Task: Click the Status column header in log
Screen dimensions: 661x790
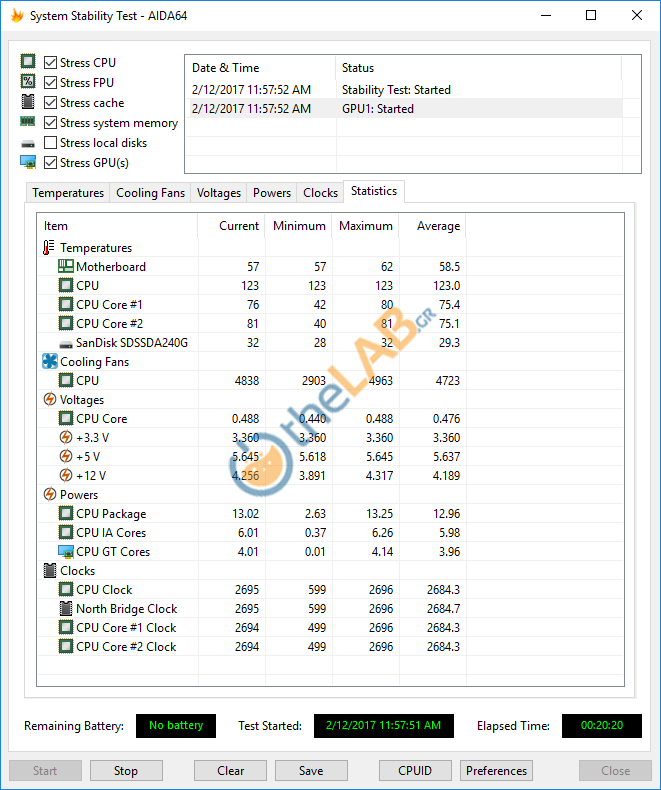Action: 479,68
